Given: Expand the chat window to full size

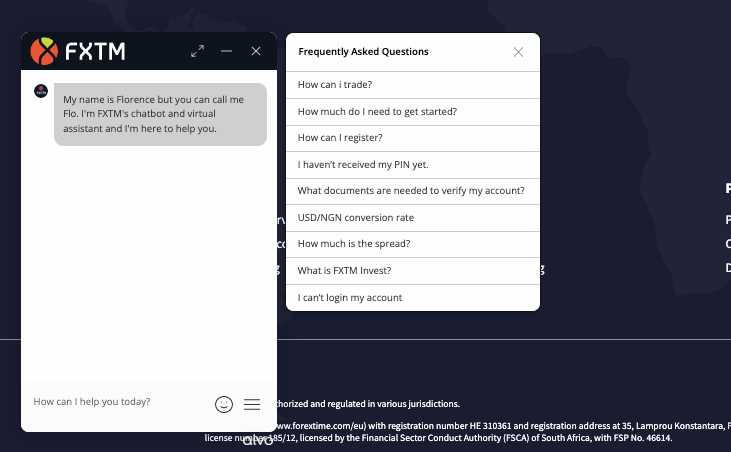Looking at the screenshot, I should [x=198, y=51].
